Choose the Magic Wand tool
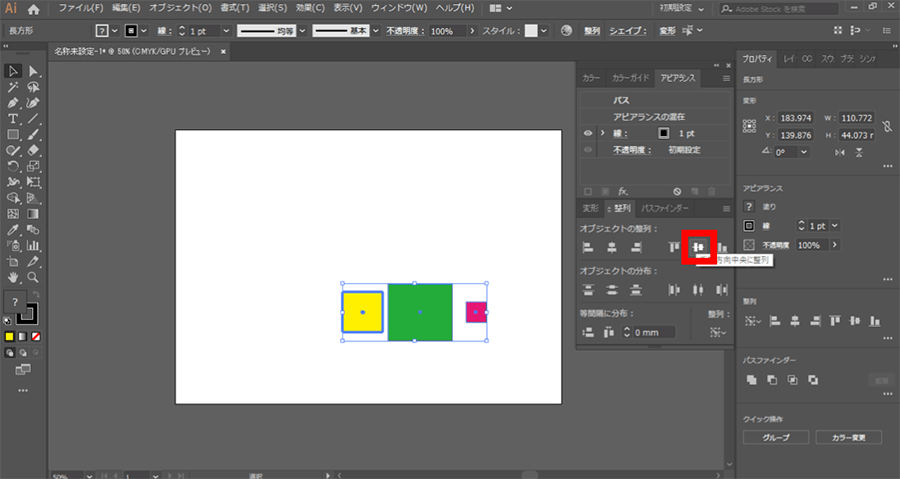 13,87
